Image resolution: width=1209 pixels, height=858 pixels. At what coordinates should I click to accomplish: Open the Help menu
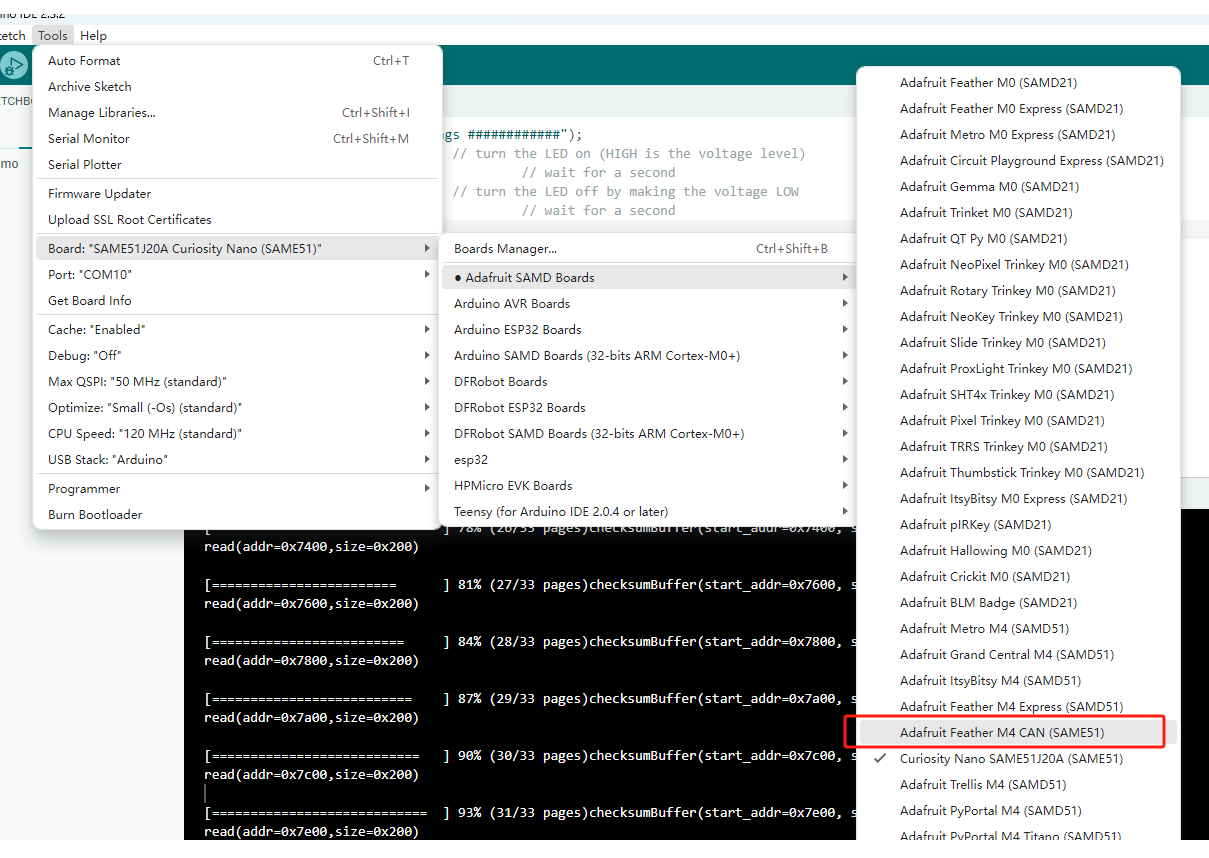pyautogui.click(x=93, y=35)
